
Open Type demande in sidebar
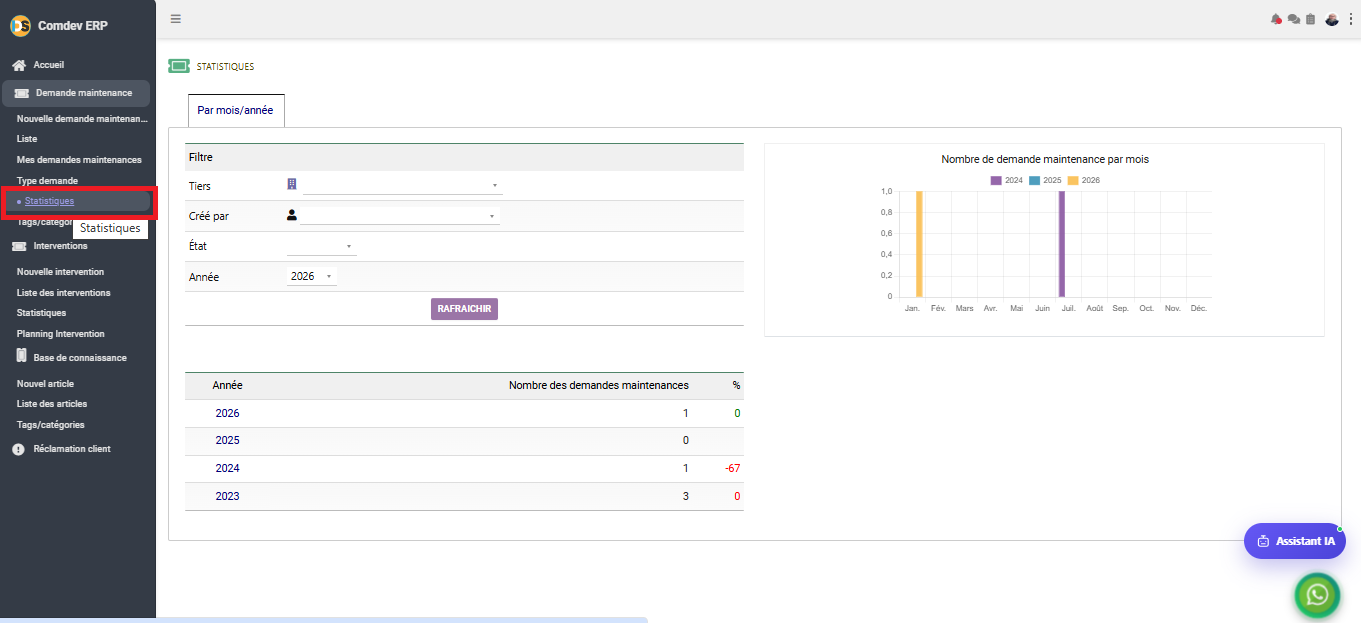tap(47, 181)
